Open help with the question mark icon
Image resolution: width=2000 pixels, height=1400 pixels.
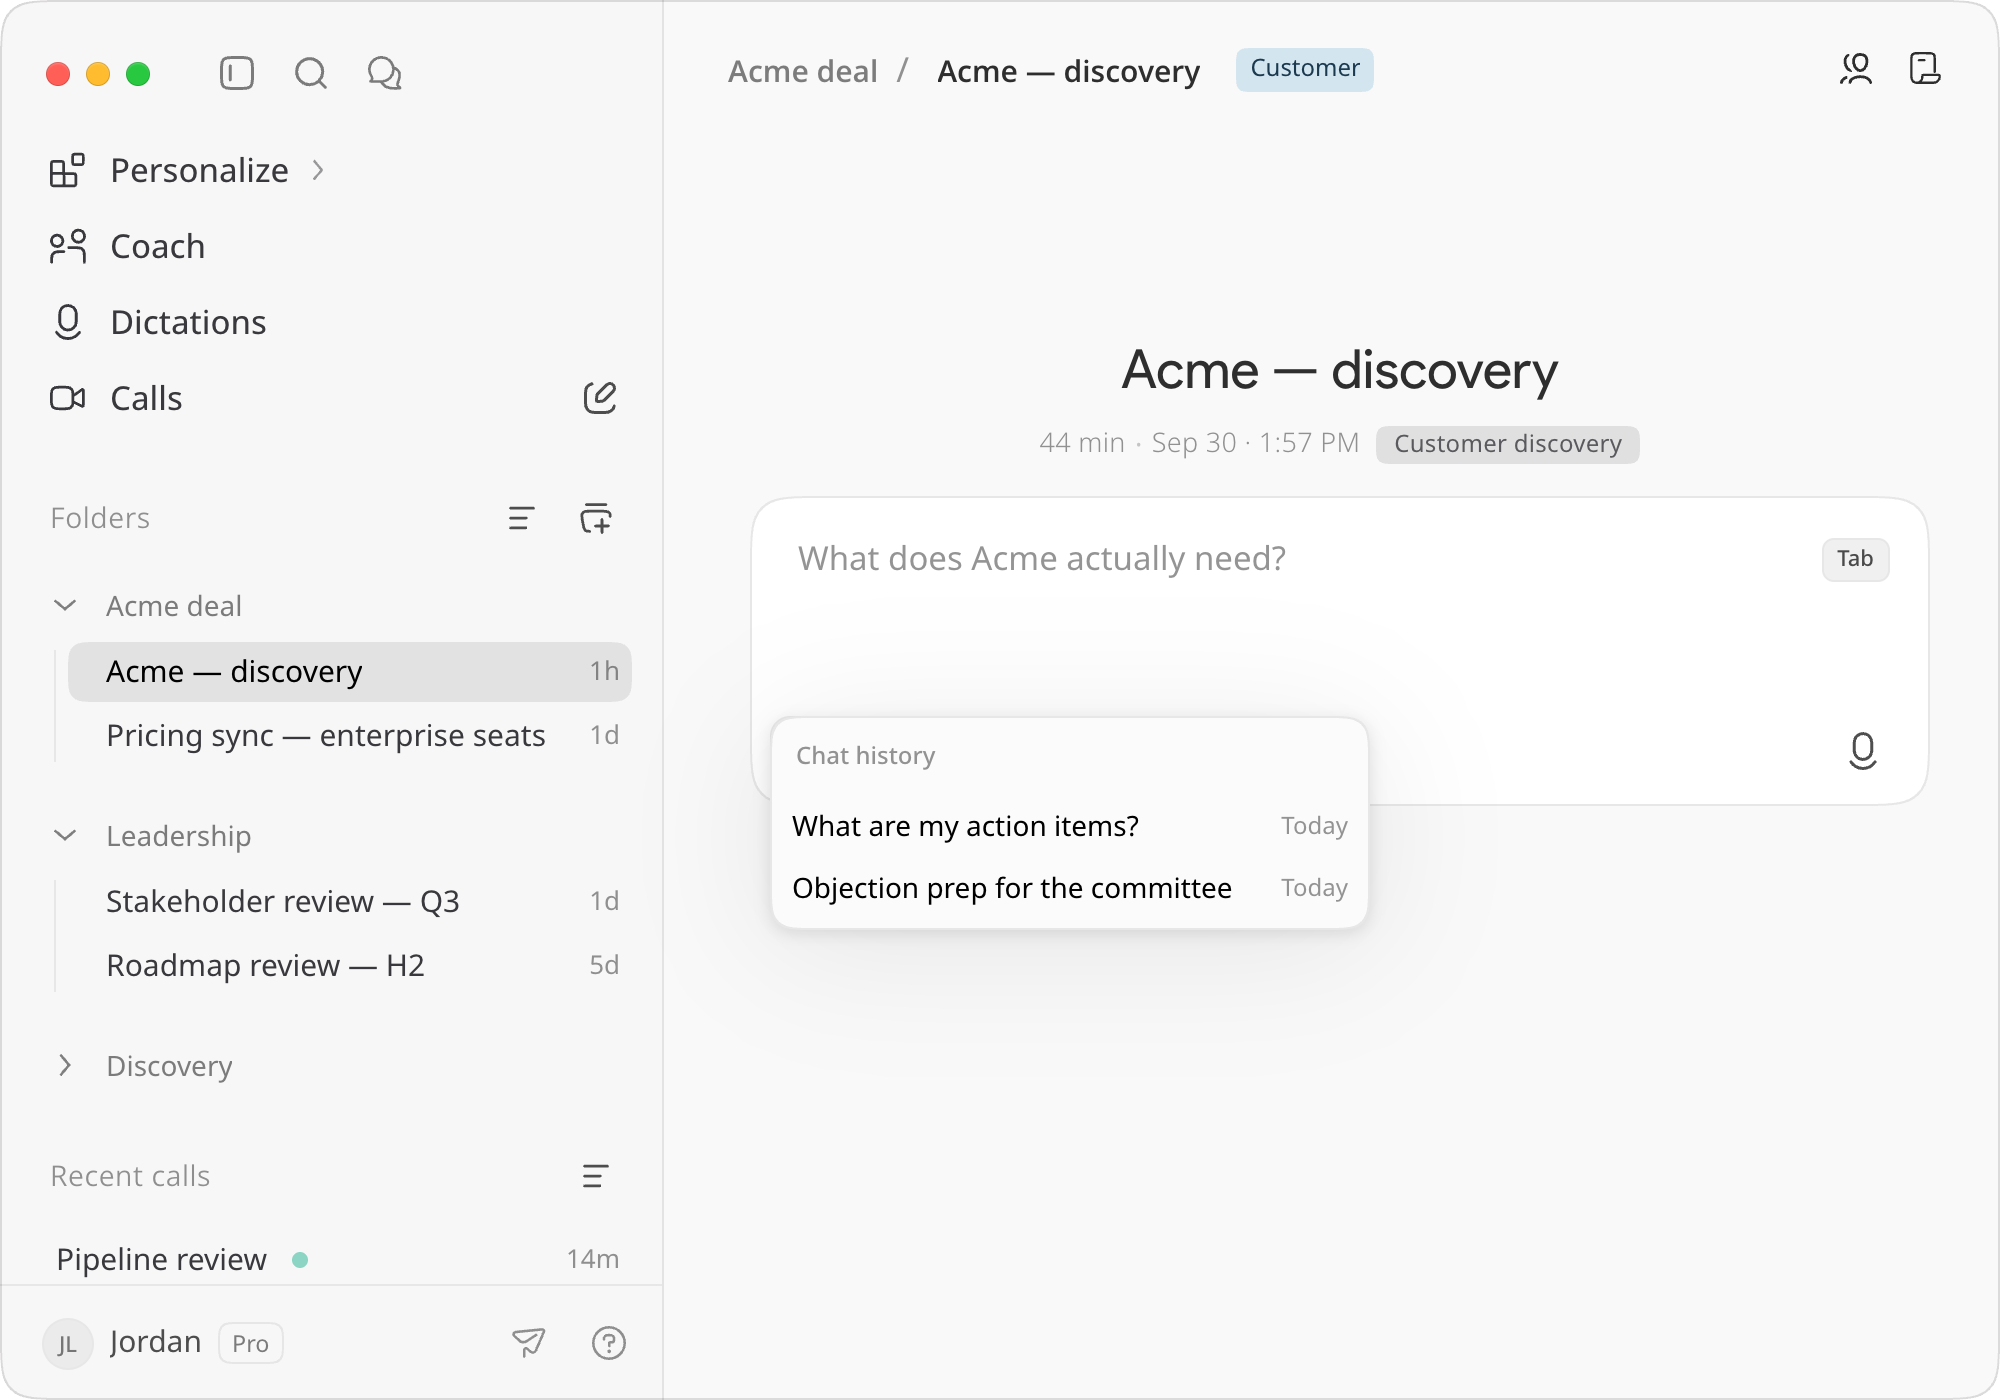point(609,1342)
